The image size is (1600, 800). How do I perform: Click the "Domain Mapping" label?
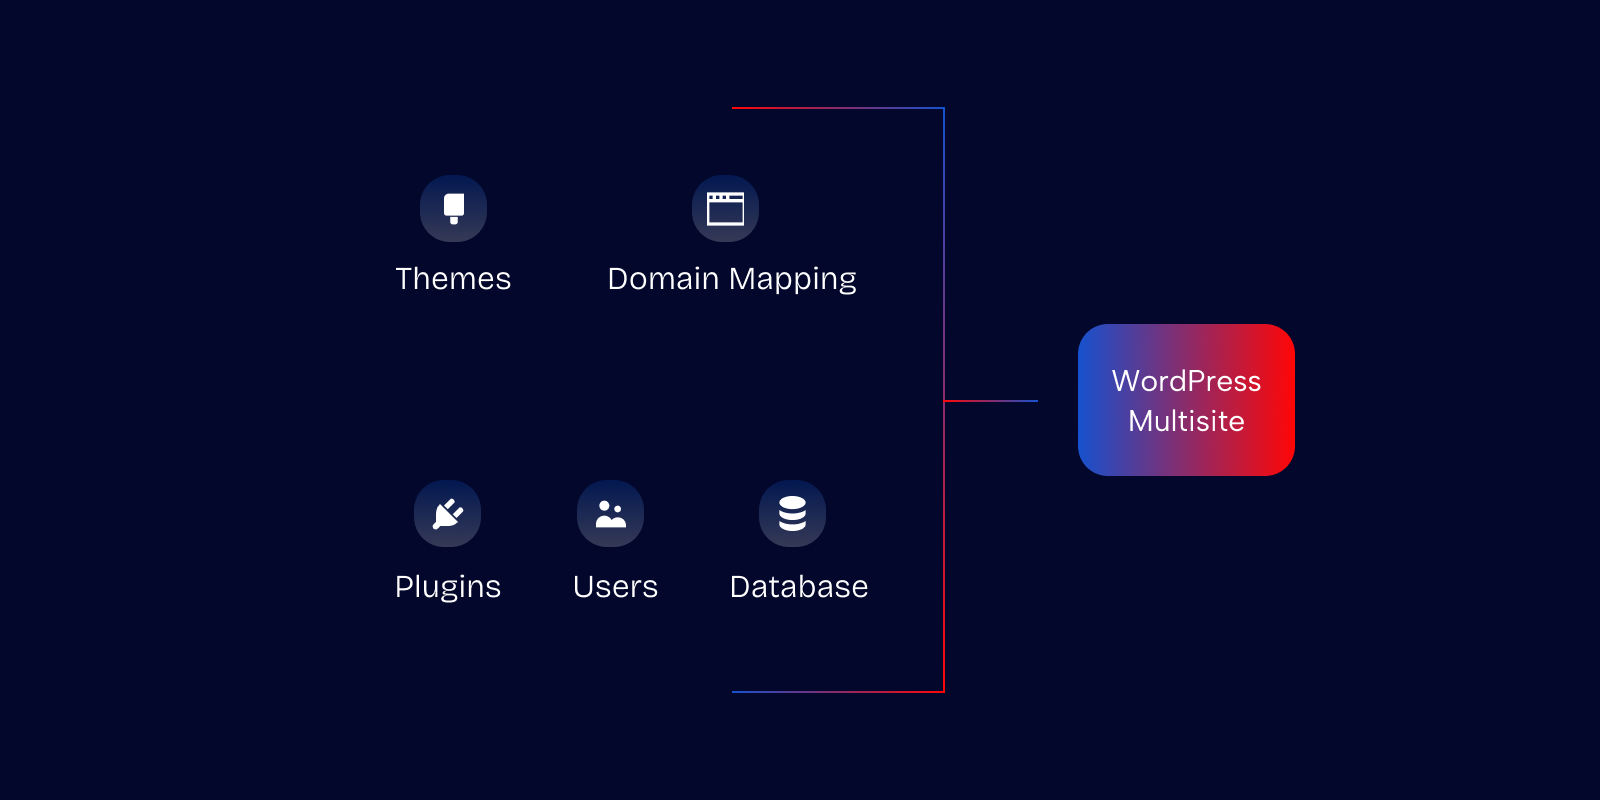(x=732, y=280)
